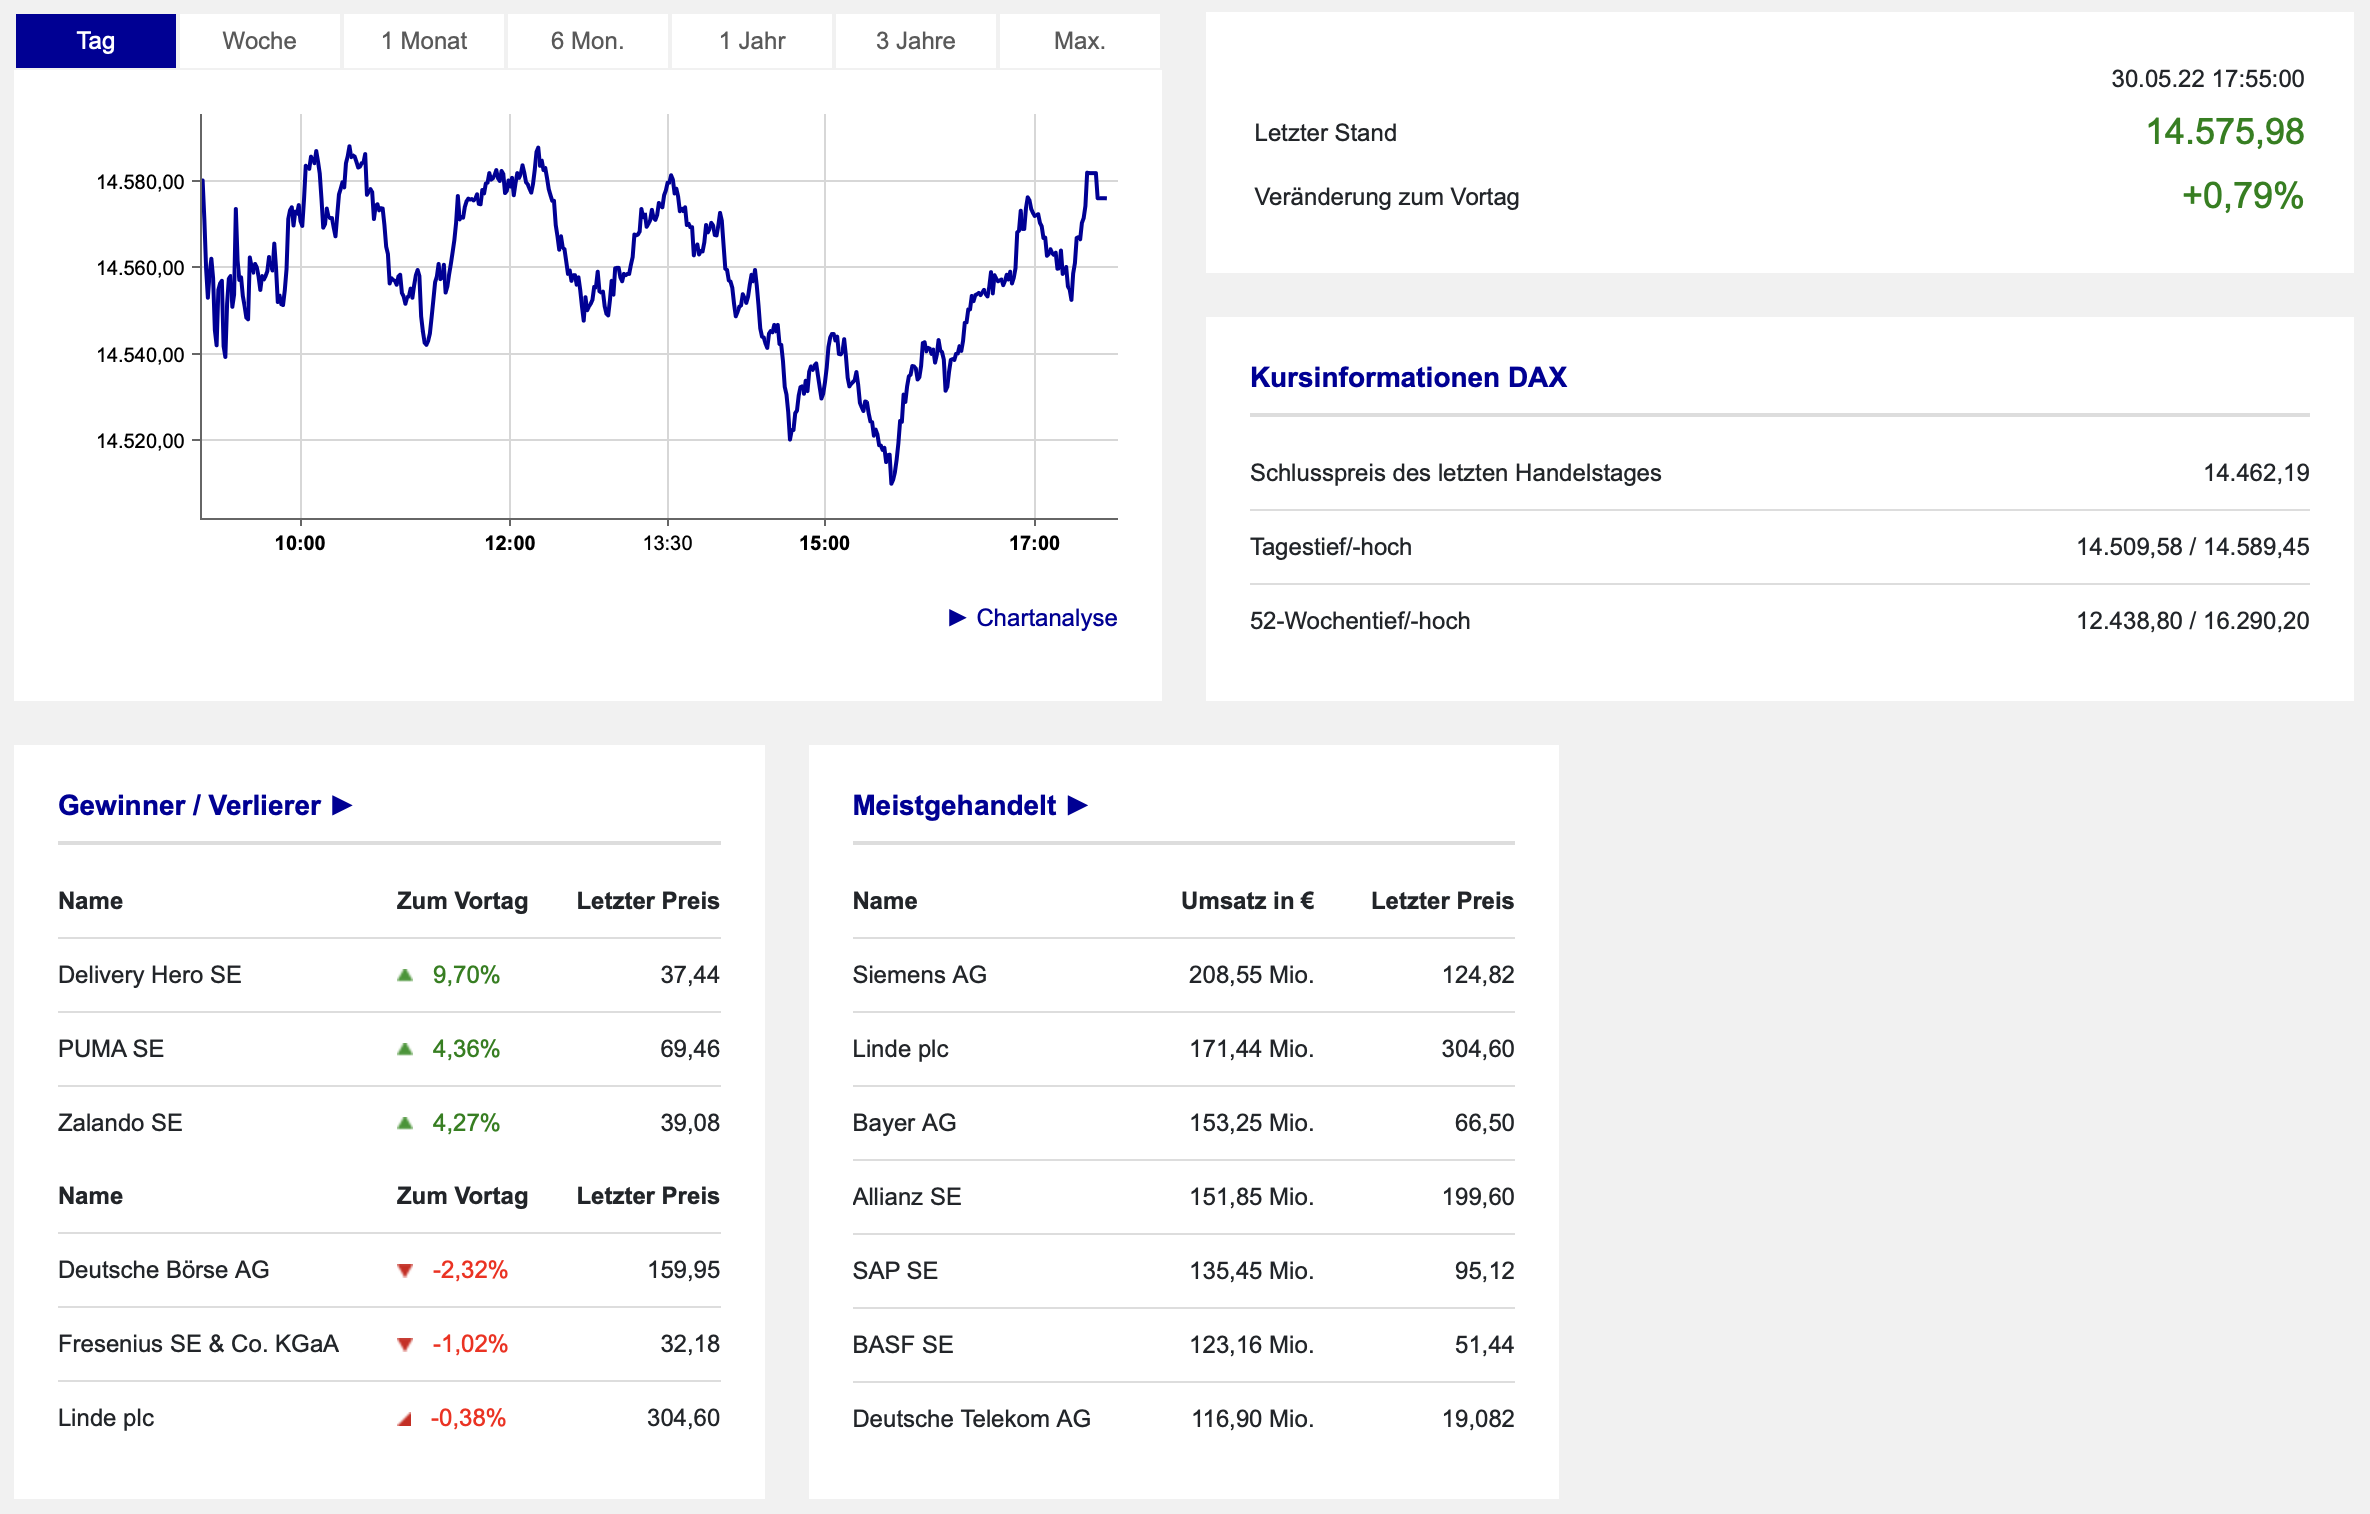Click red down-arrow for Fresenius SE
The width and height of the screenshot is (2370, 1514).
click(x=405, y=1344)
